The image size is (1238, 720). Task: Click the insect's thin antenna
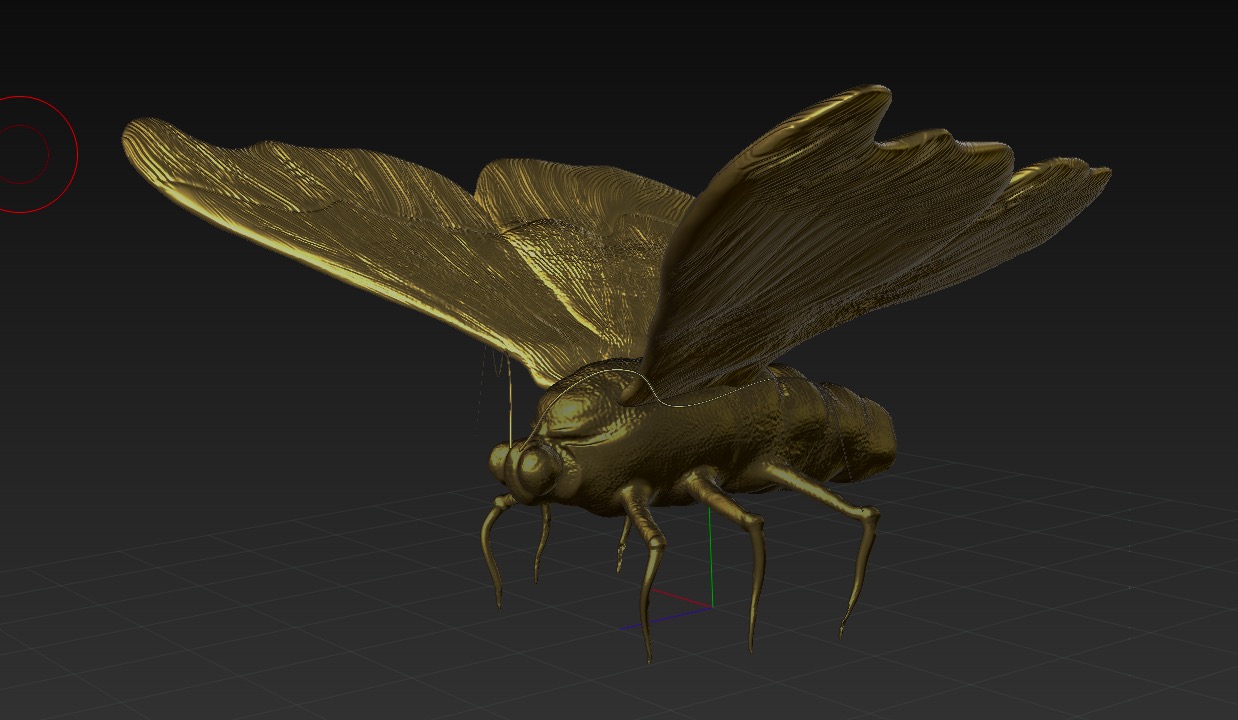coord(509,400)
